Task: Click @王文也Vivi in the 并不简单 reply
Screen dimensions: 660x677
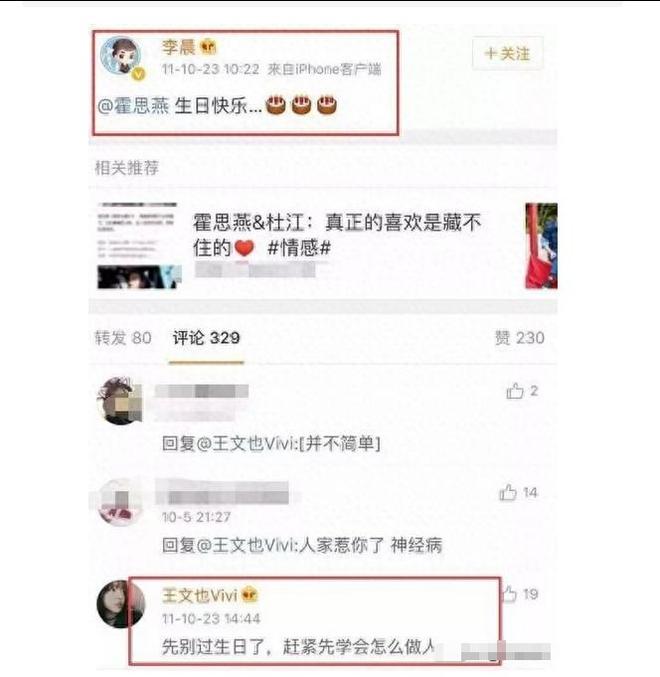Action: 246,443
